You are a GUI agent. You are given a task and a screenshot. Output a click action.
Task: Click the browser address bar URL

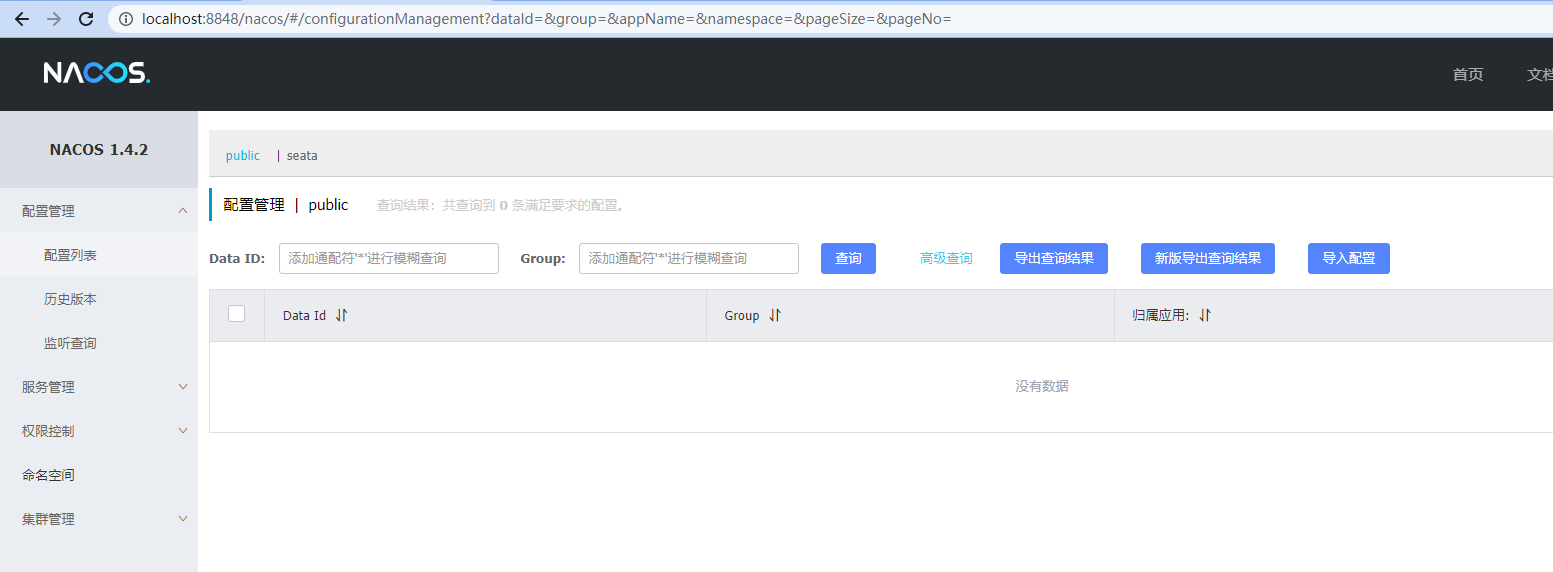click(x=547, y=19)
